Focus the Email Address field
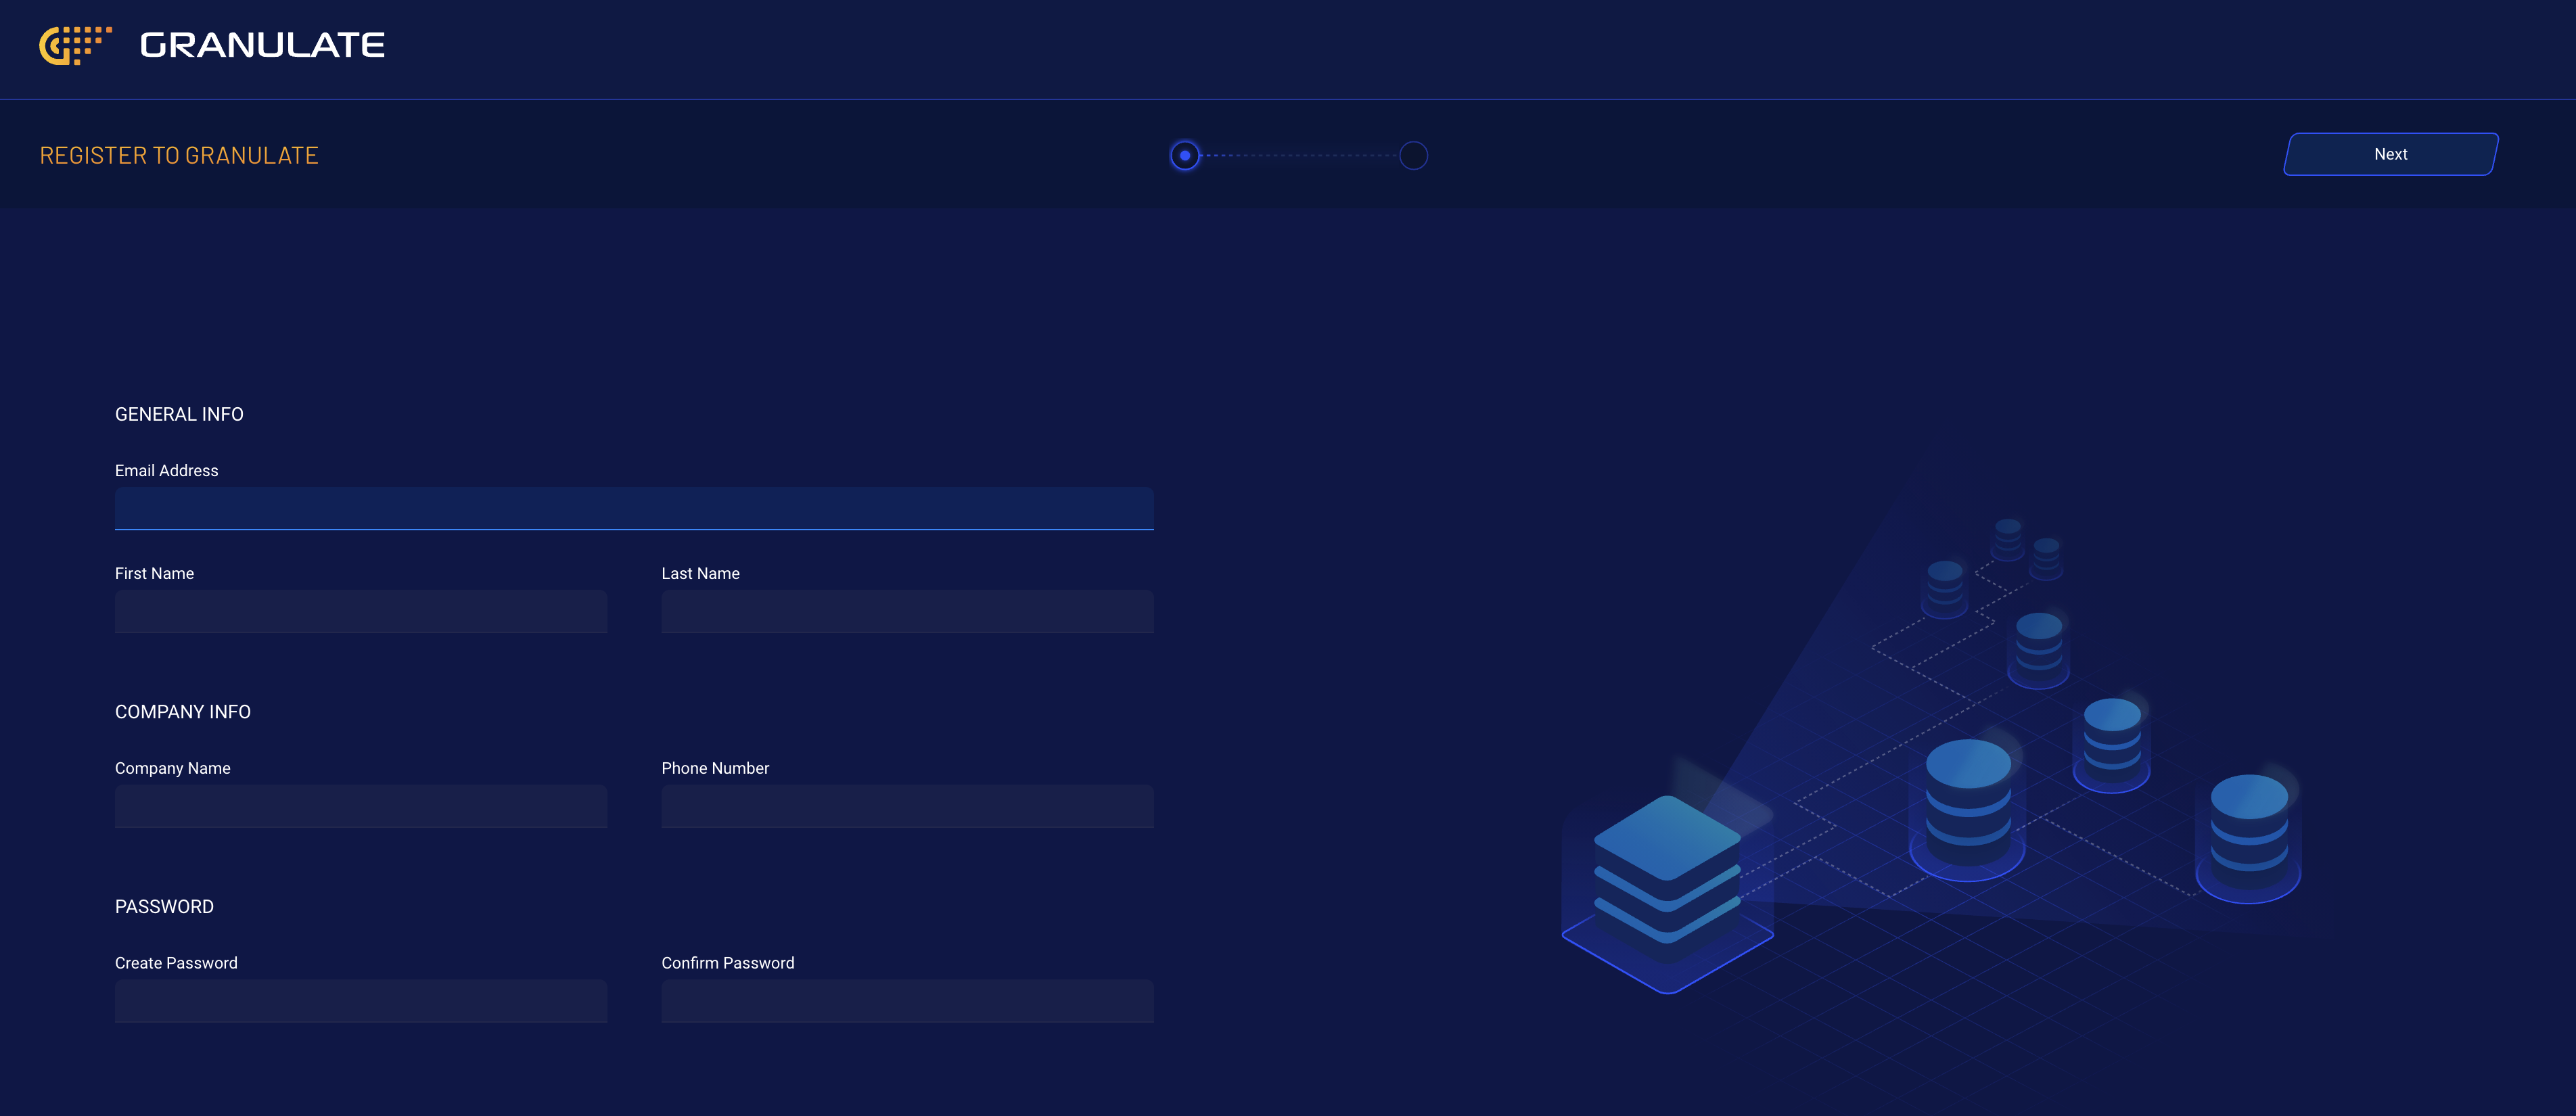This screenshot has width=2576, height=1116. pos(634,509)
